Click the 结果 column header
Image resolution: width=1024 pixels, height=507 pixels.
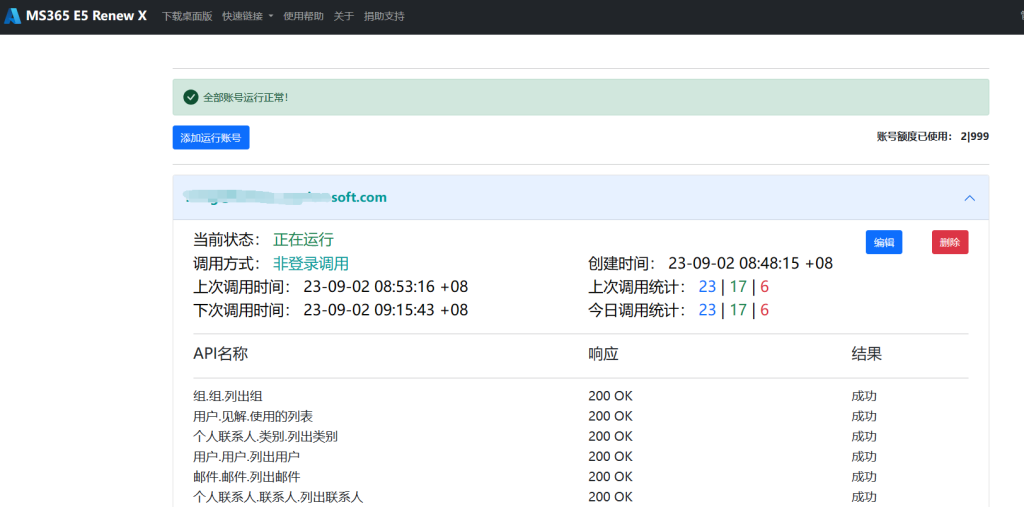(867, 354)
